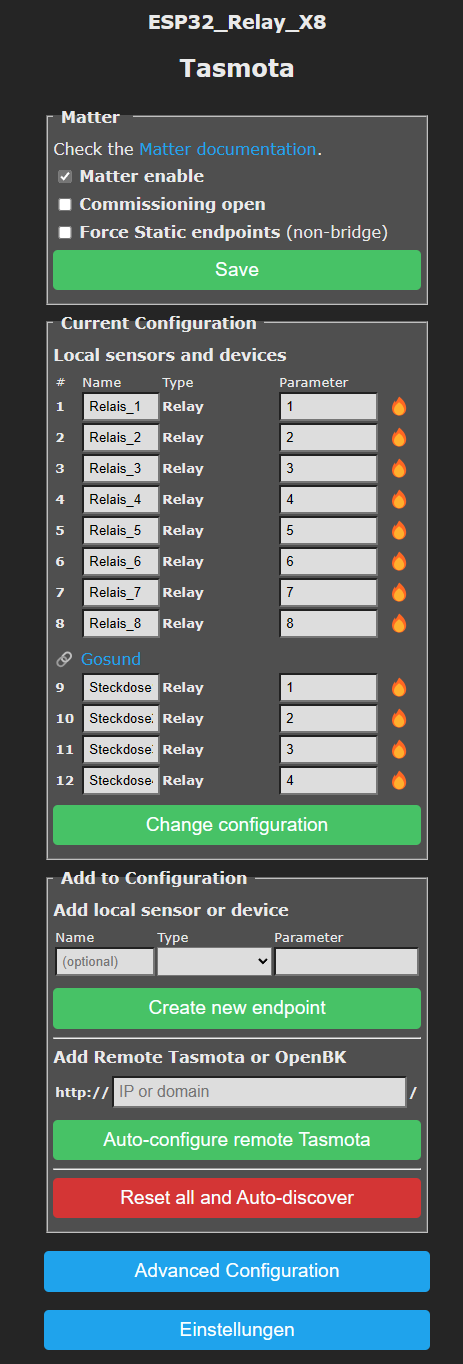Remove endpoint Relais_3 via its flame icon

coord(399,468)
